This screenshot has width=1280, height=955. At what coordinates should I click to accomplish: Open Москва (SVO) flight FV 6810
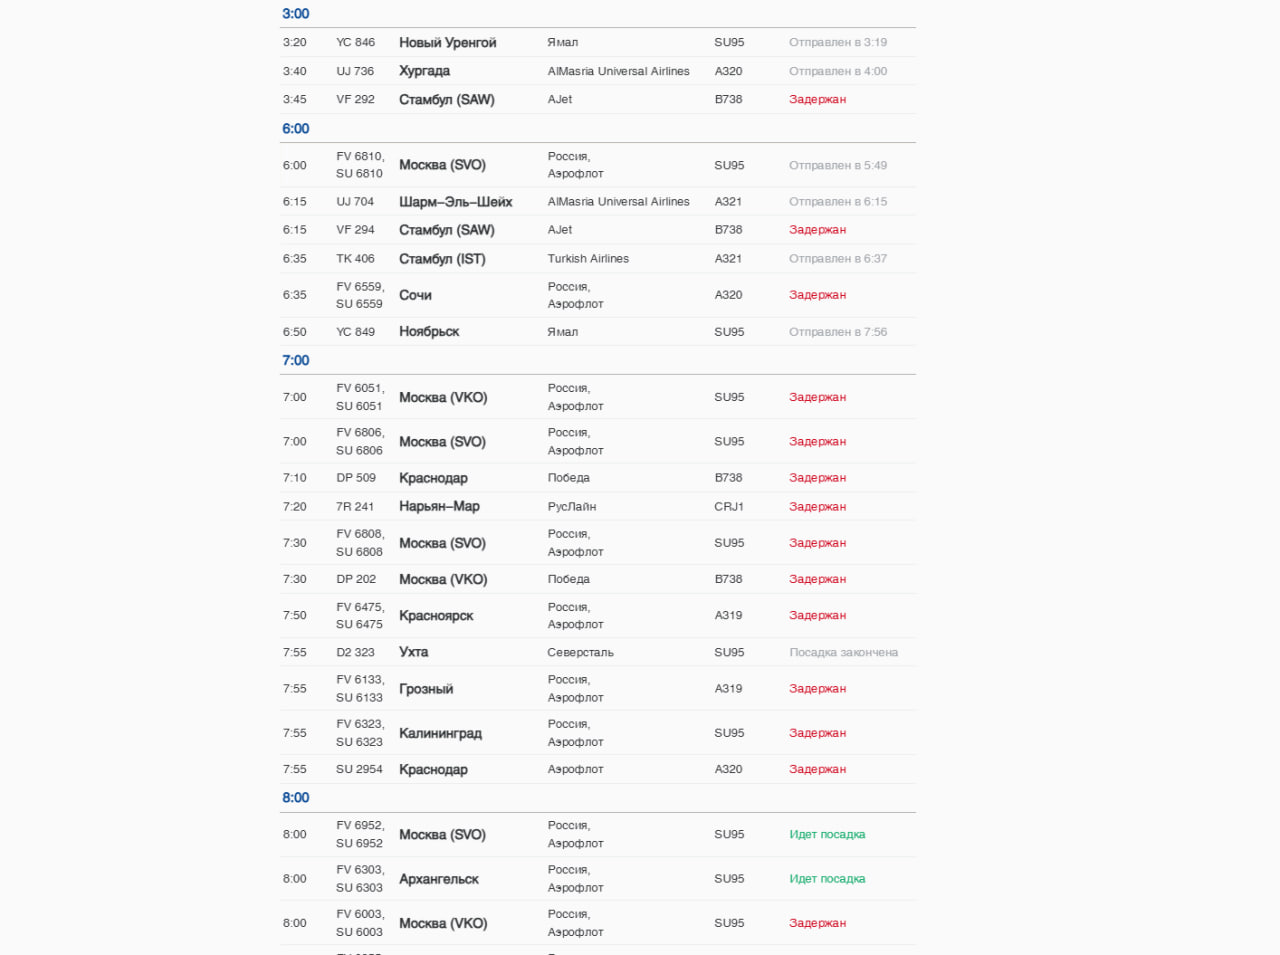point(442,165)
